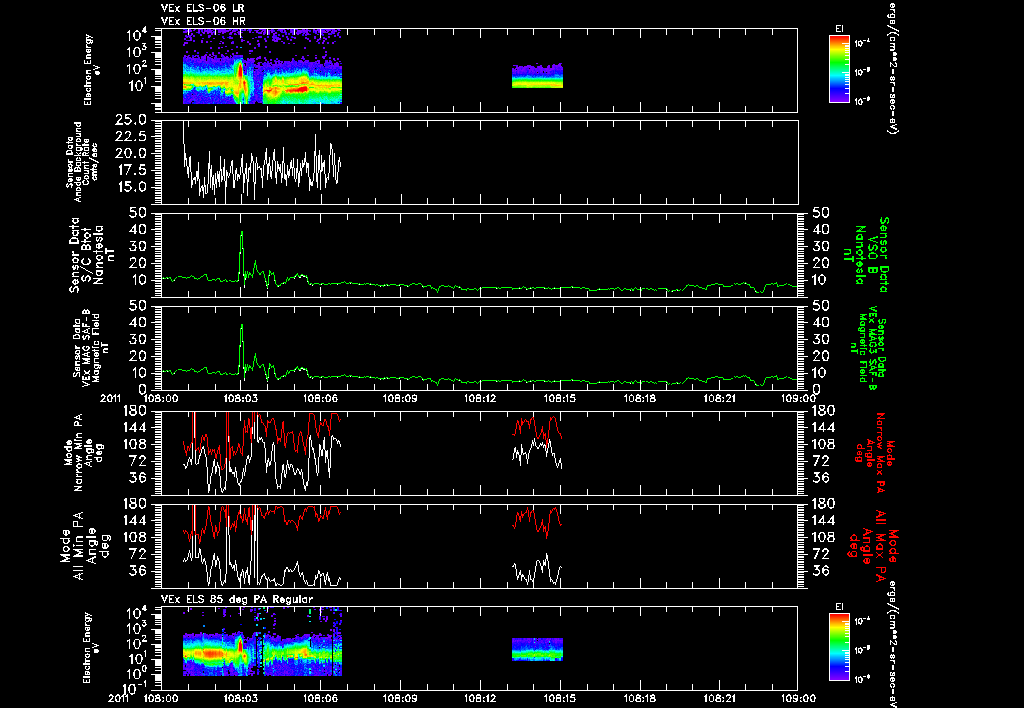Viewport: 1024px width, 708px height.
Task: Click the 108:18 tick on the bottom time axis
Action: pyautogui.click(x=640, y=698)
